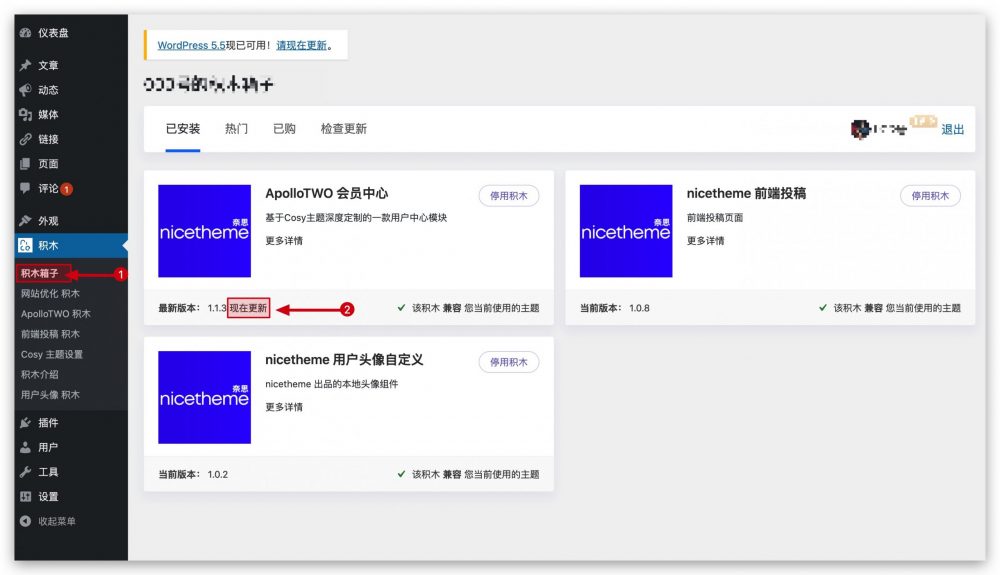This screenshot has height=575, width=1000.
Task: Click the 评论 comment bubble icon
Action: (26, 188)
